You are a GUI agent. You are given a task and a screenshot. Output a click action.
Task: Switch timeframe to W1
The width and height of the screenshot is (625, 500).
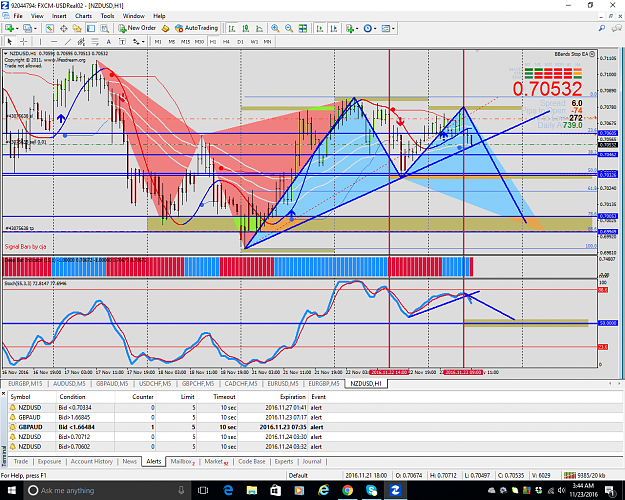click(x=254, y=41)
